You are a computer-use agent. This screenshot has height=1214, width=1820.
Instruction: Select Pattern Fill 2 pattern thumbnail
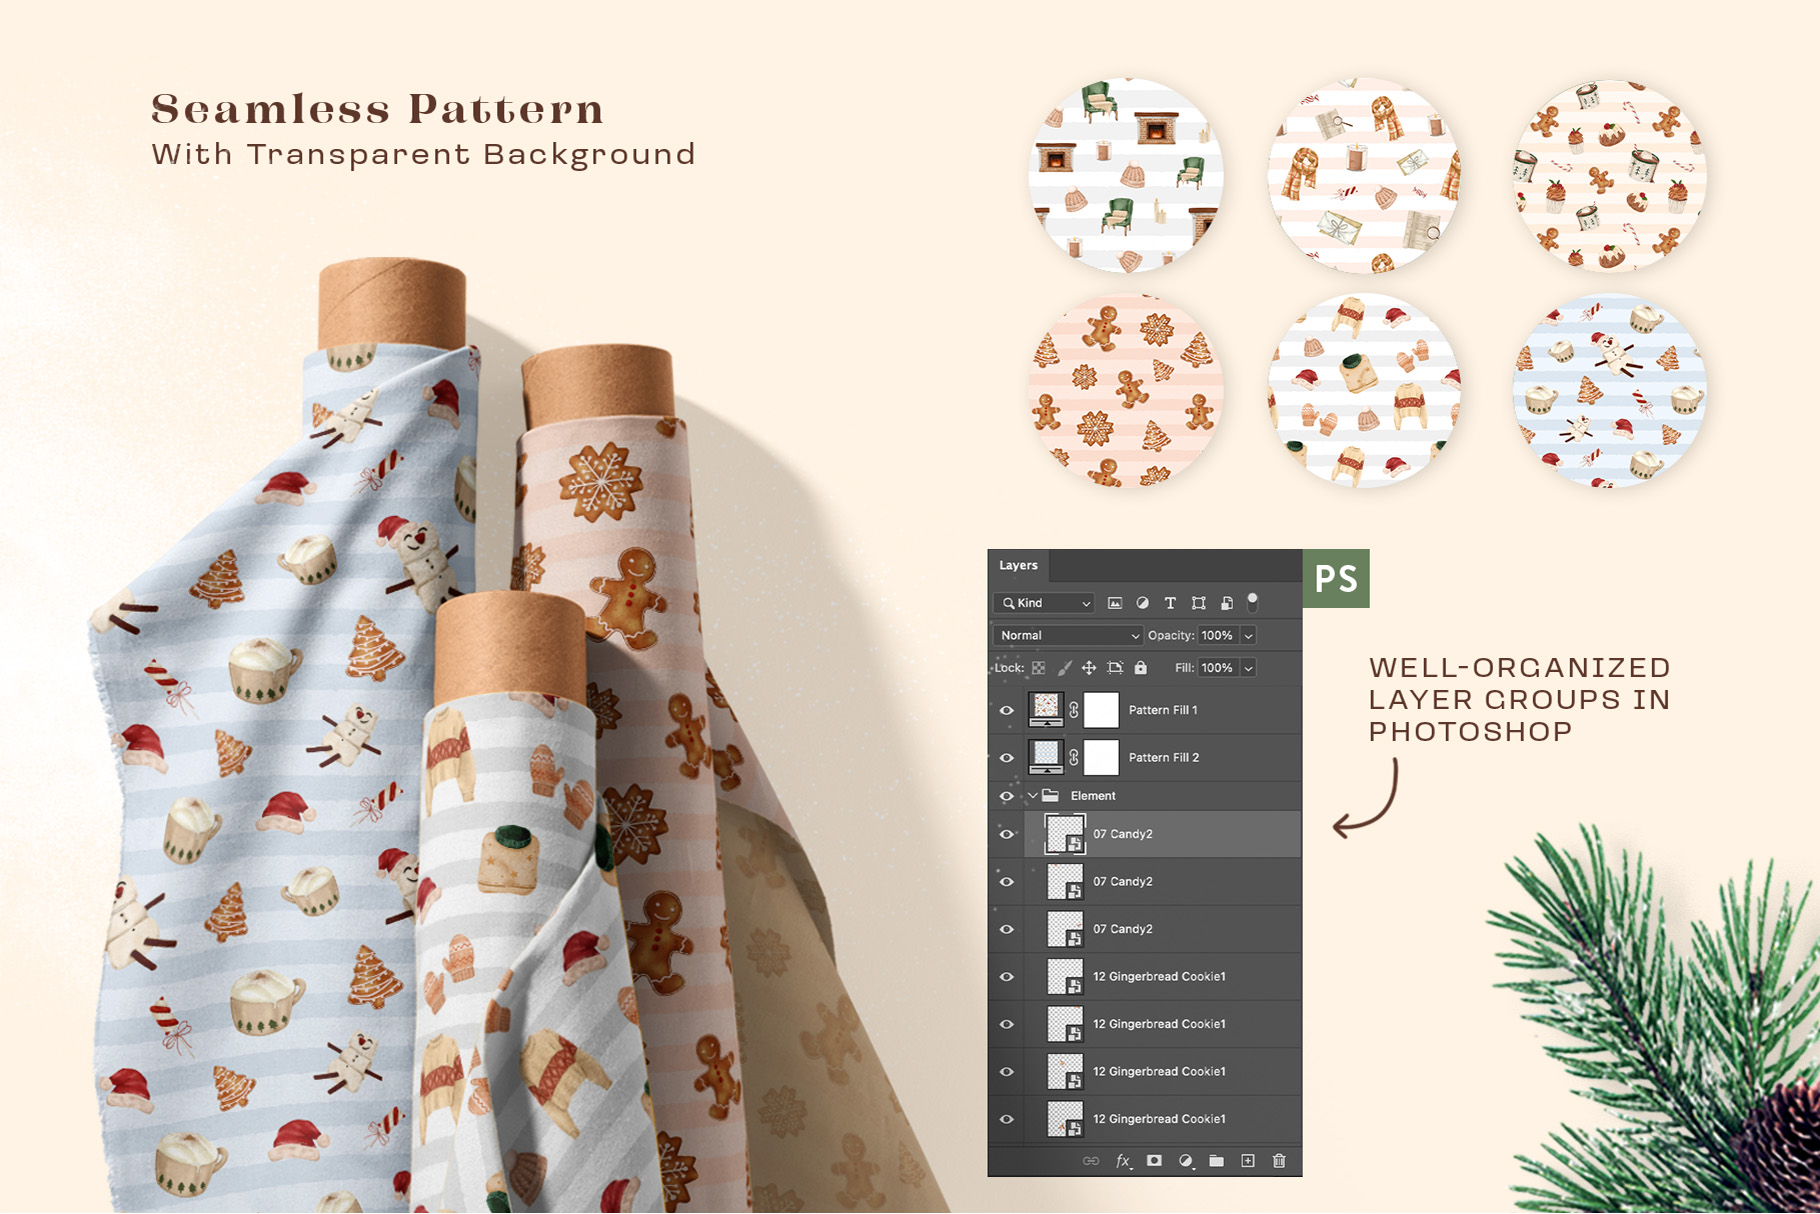[1046, 757]
